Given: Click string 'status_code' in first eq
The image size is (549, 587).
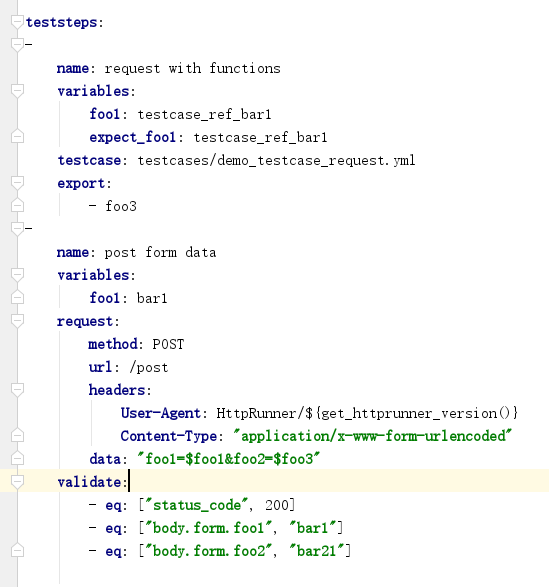Looking at the screenshot, I should [197, 505].
